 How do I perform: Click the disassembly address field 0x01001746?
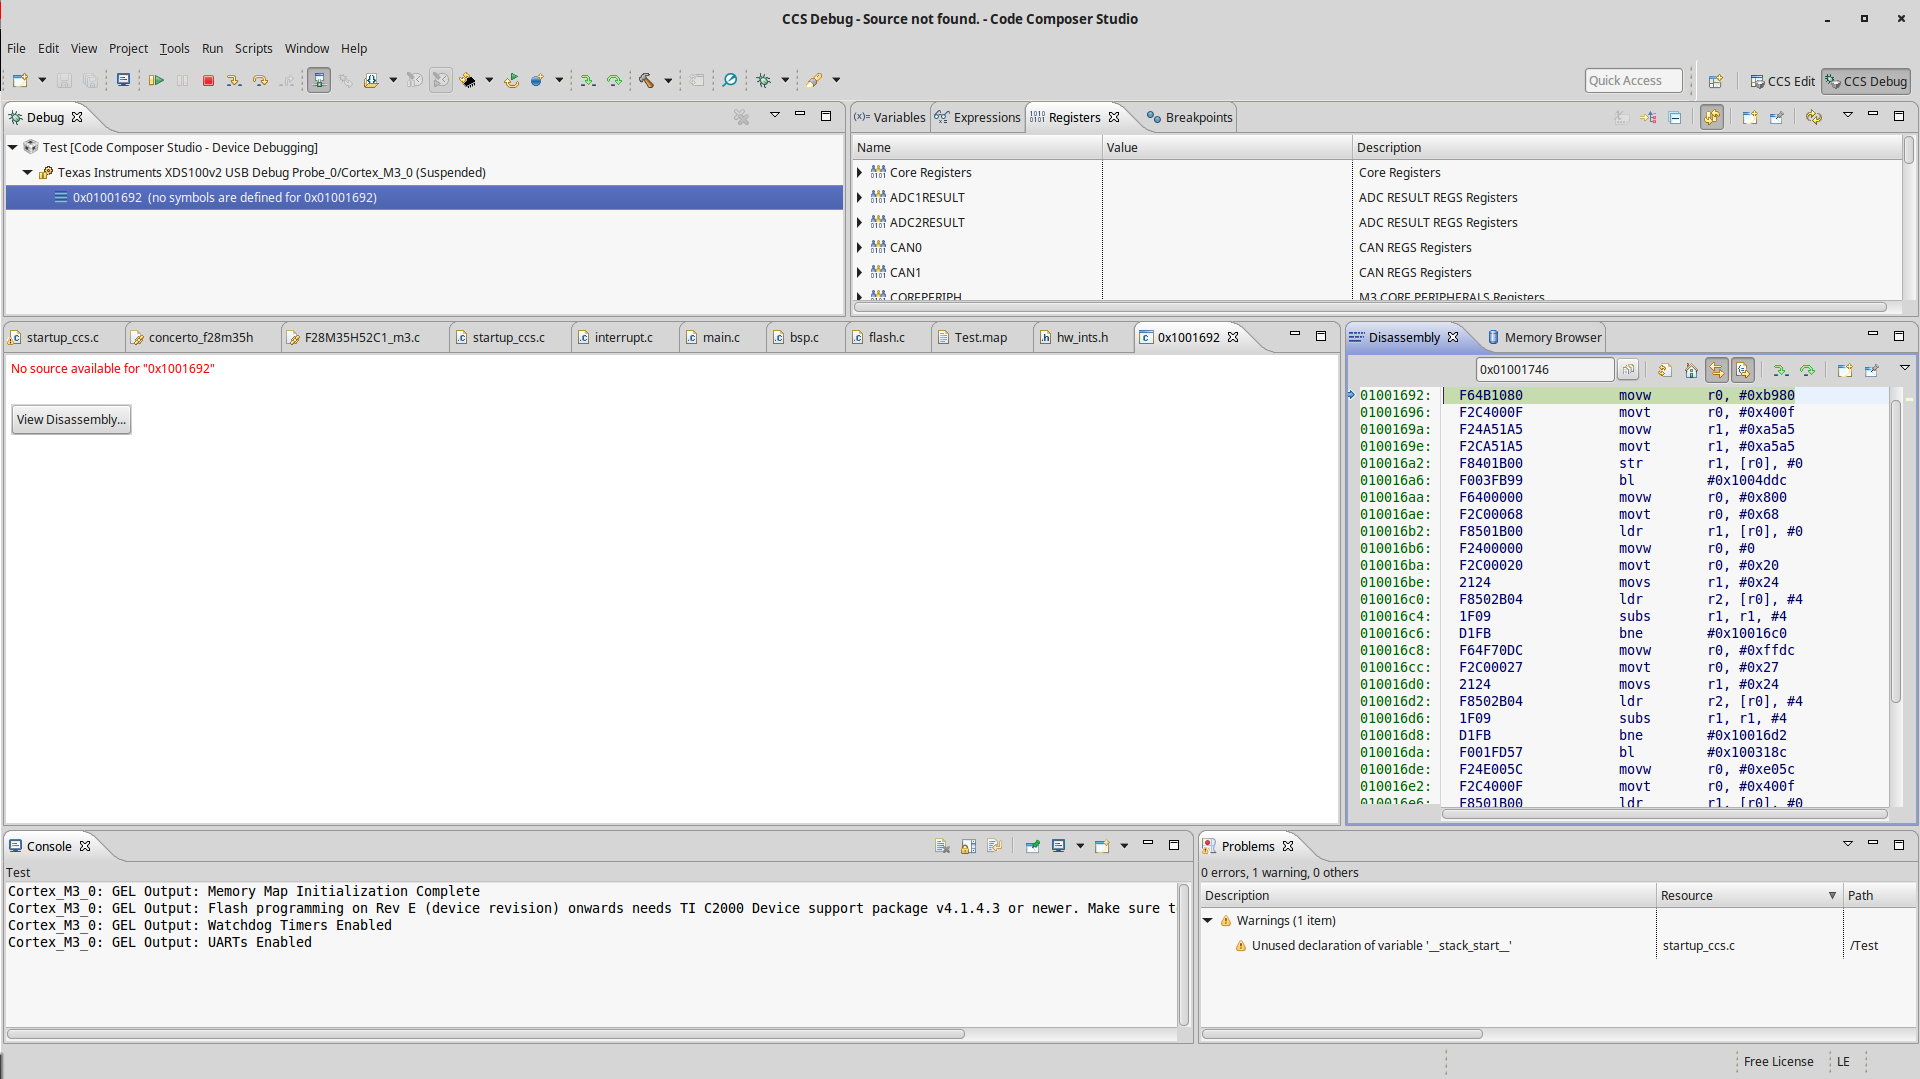[1545, 370]
